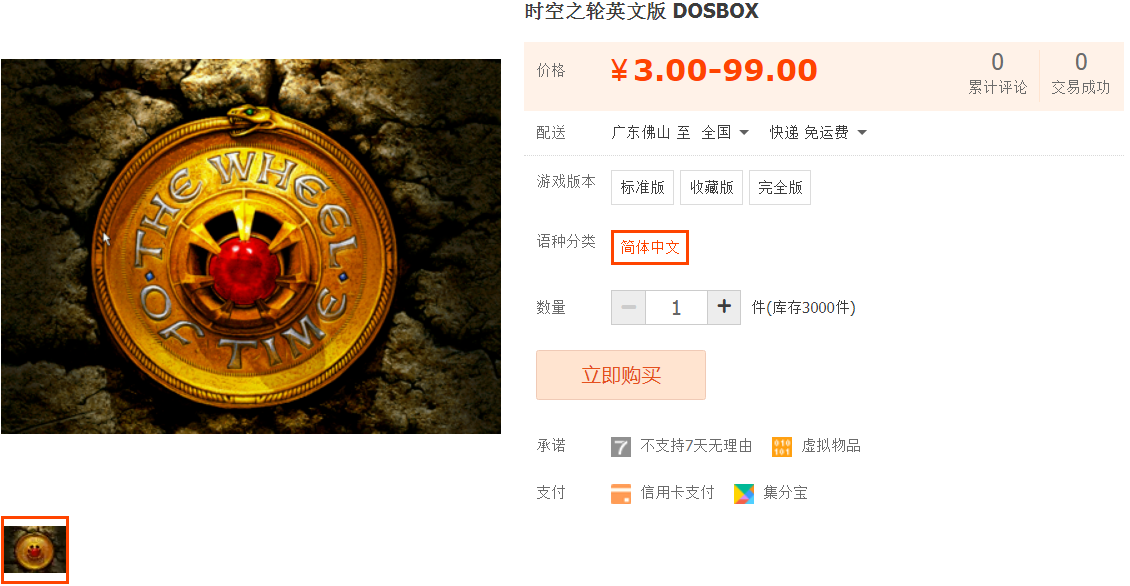Viewport: 1130px width, 586px height.
Task: Select the 完全版 game version option
Action: click(x=780, y=187)
